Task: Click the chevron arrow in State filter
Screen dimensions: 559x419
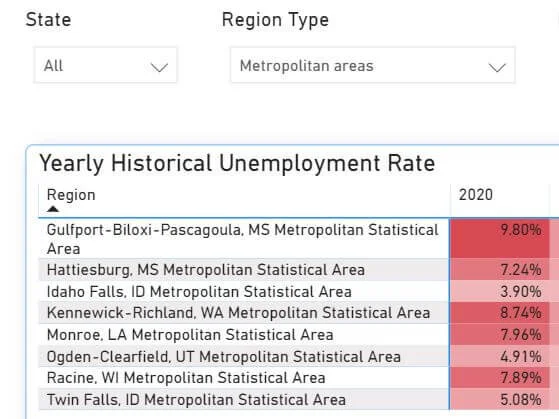Action: tap(159, 67)
